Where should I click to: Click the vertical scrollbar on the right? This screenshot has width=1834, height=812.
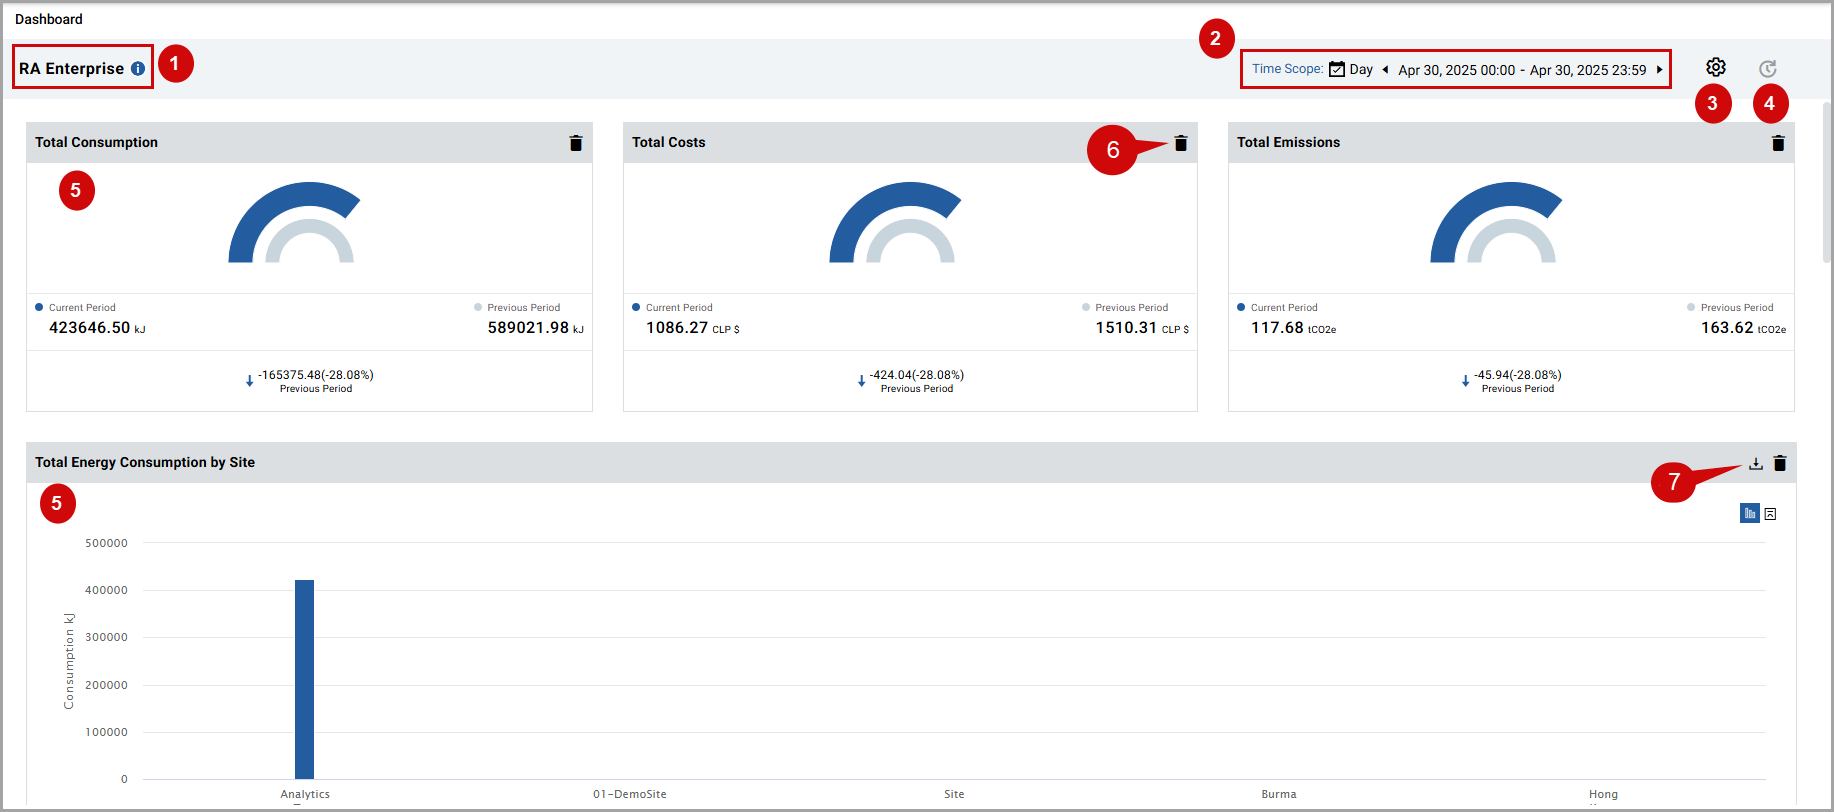coord(1827,180)
